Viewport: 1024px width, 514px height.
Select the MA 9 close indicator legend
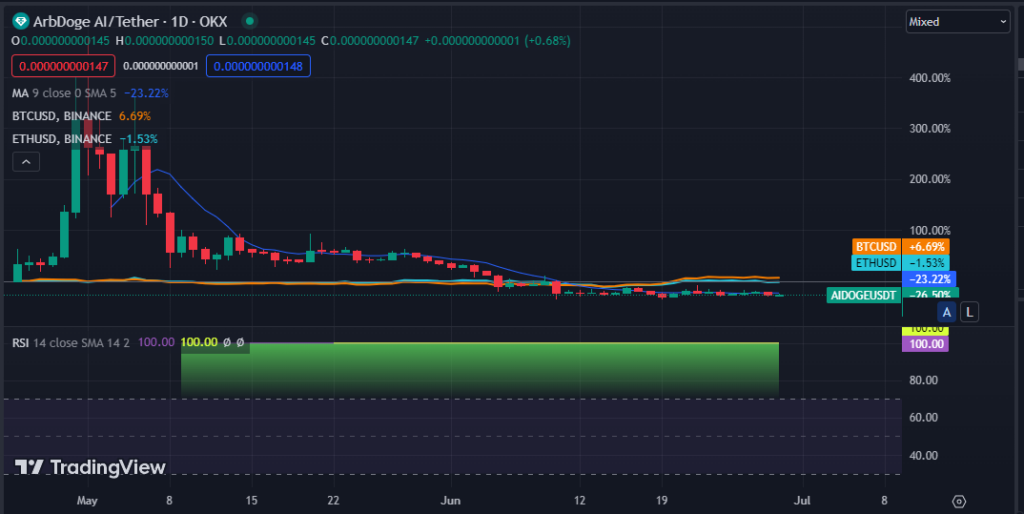coord(64,93)
